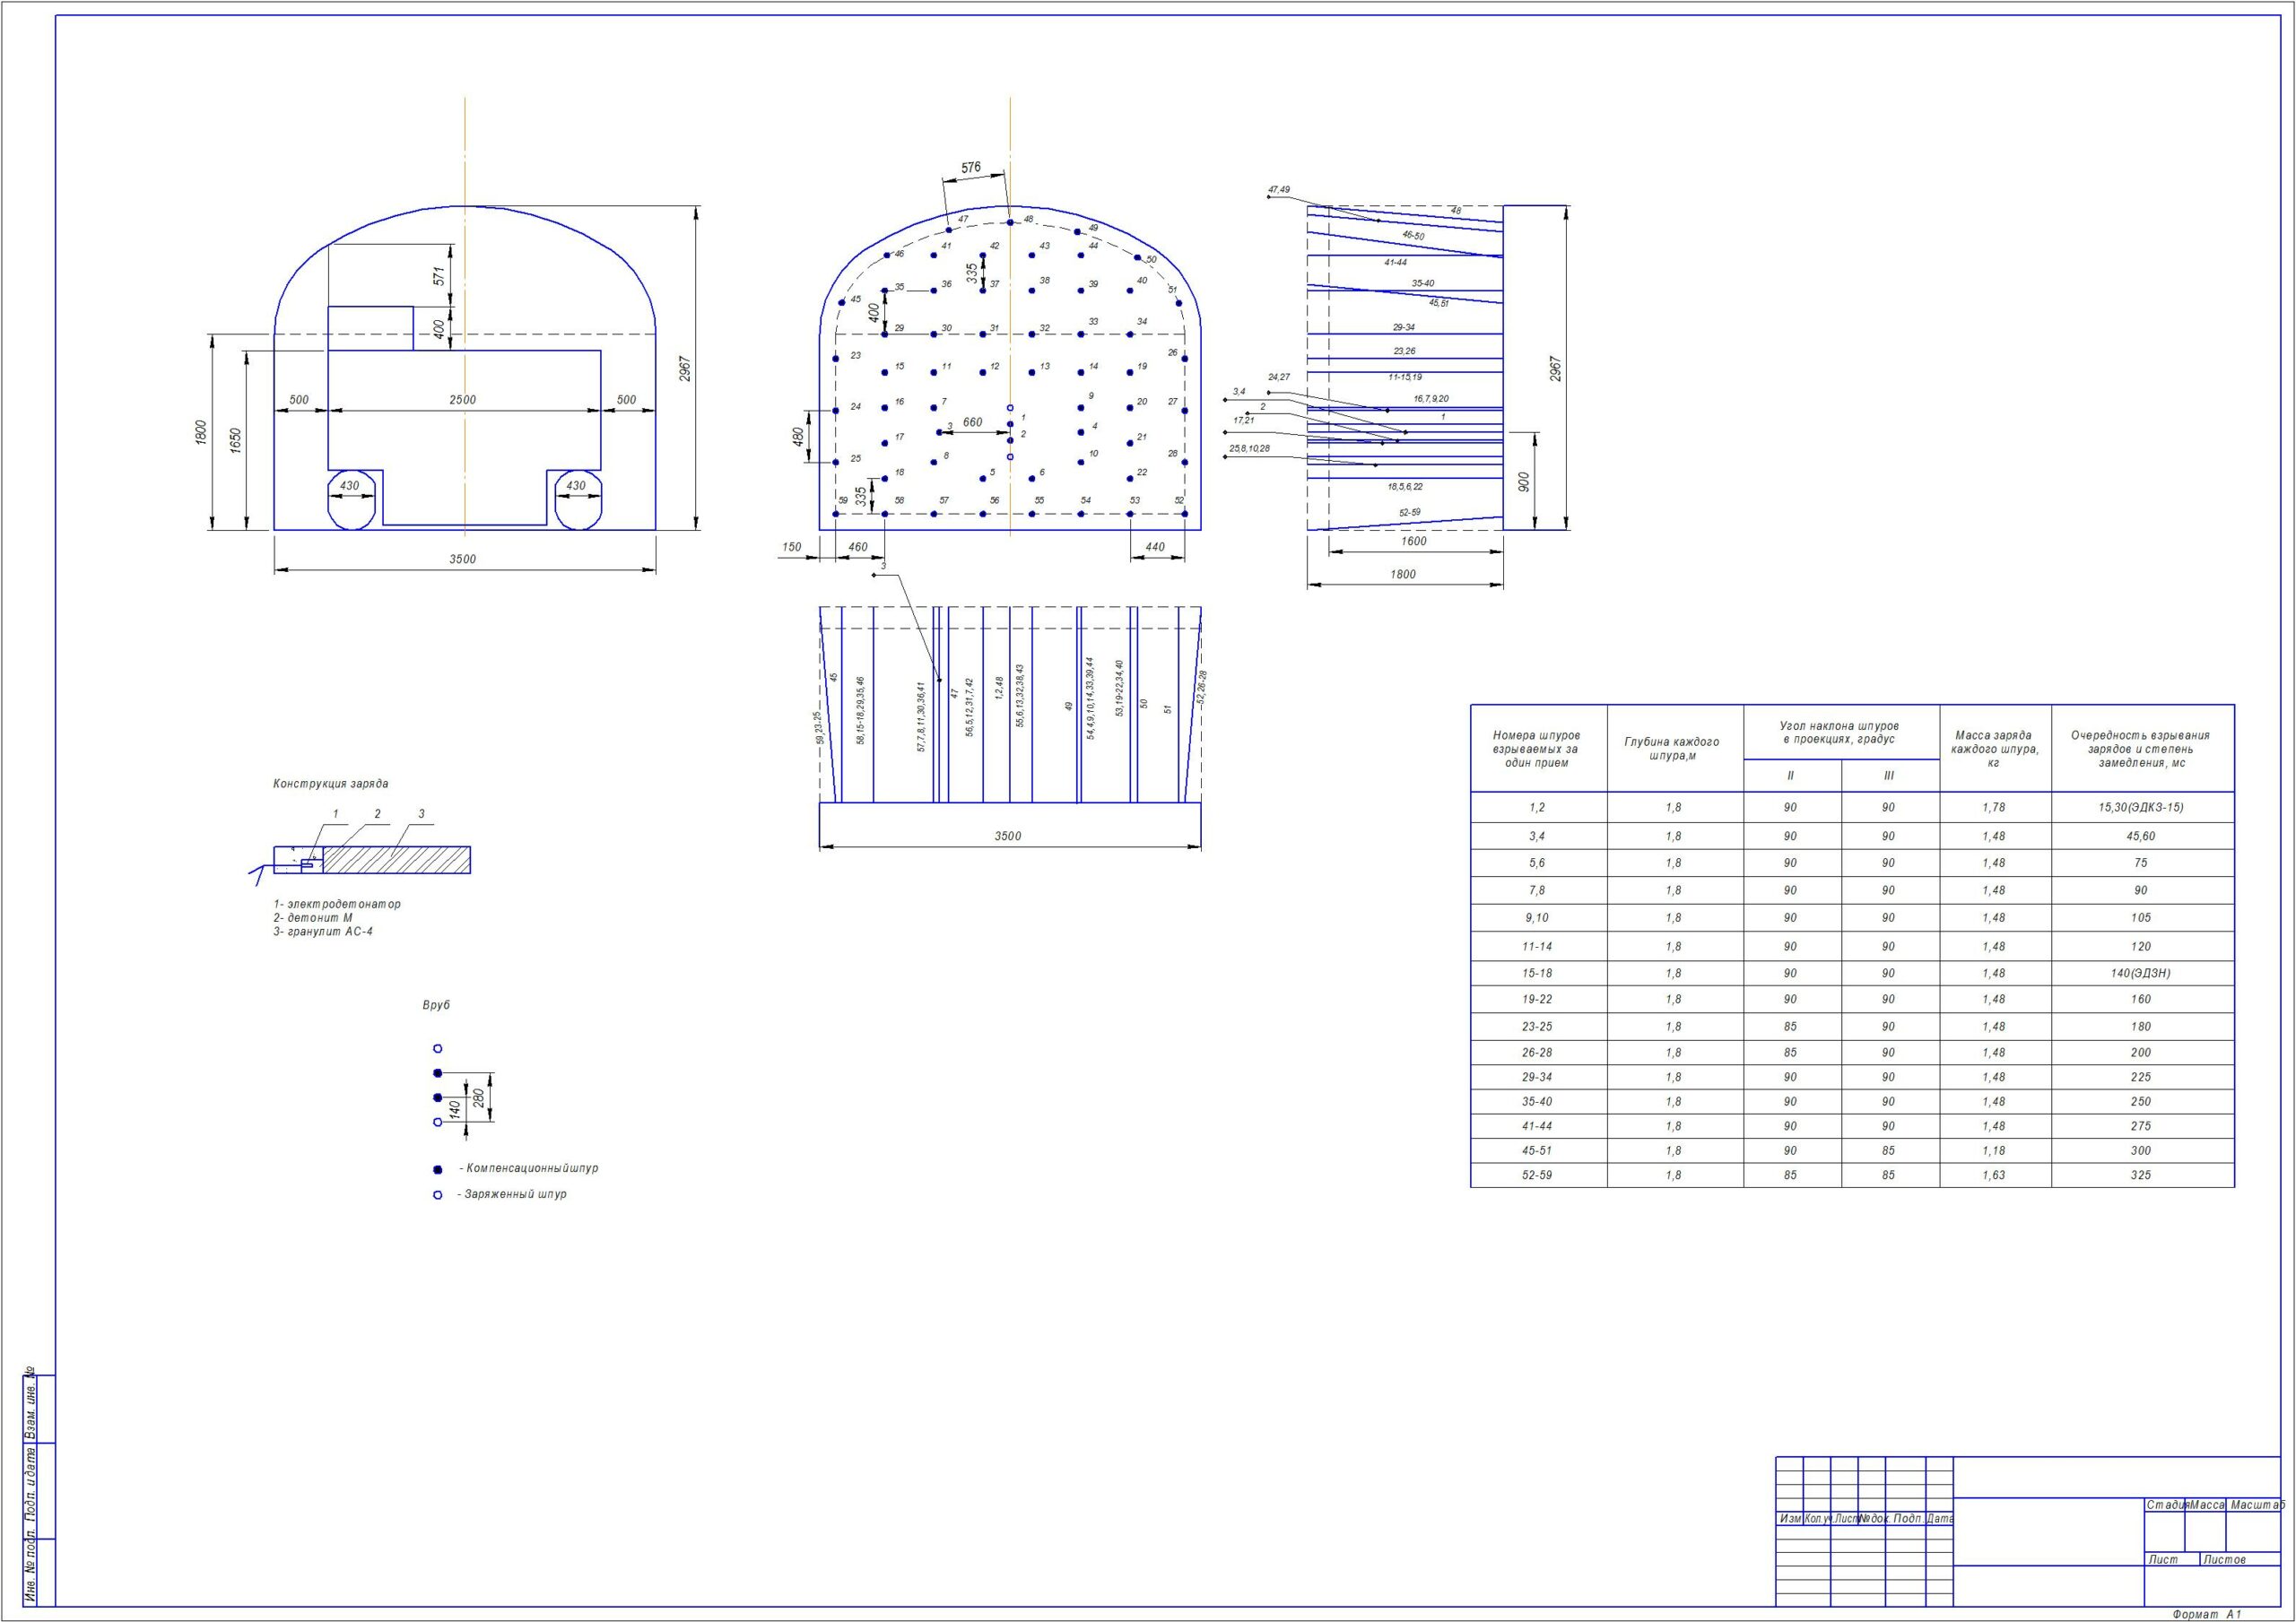Select the delay cell '105'
The height and width of the screenshot is (1622, 2296).
pyautogui.click(x=2141, y=918)
